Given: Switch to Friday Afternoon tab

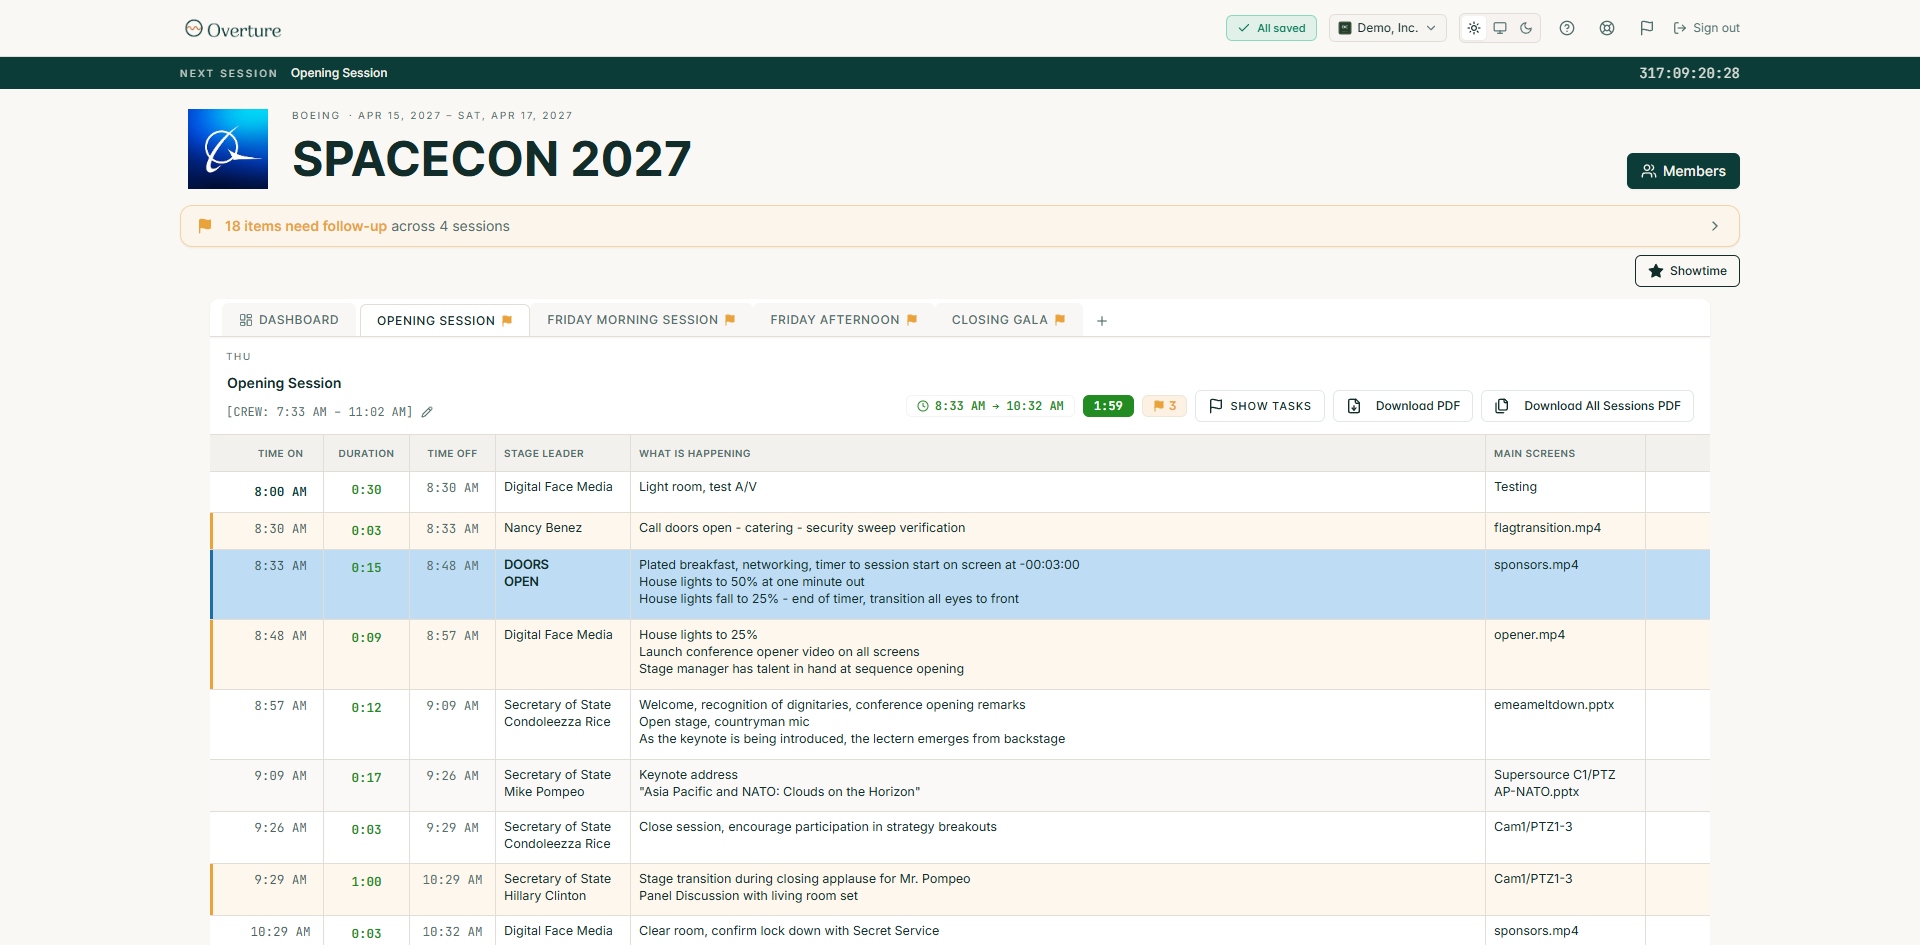Looking at the screenshot, I should tap(843, 320).
